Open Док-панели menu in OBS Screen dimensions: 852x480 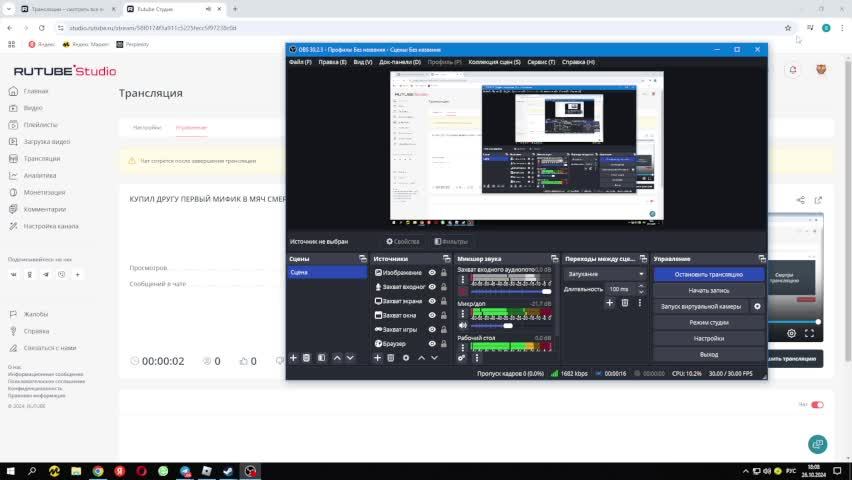pos(400,62)
